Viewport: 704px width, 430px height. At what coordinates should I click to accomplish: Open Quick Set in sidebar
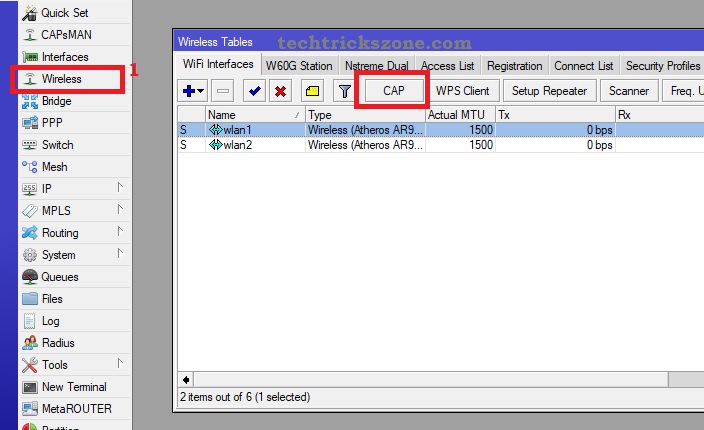[64, 13]
